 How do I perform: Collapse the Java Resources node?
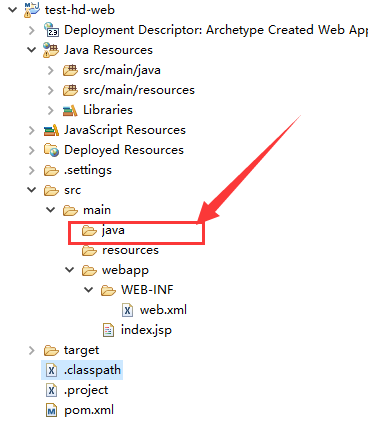click(x=32, y=50)
